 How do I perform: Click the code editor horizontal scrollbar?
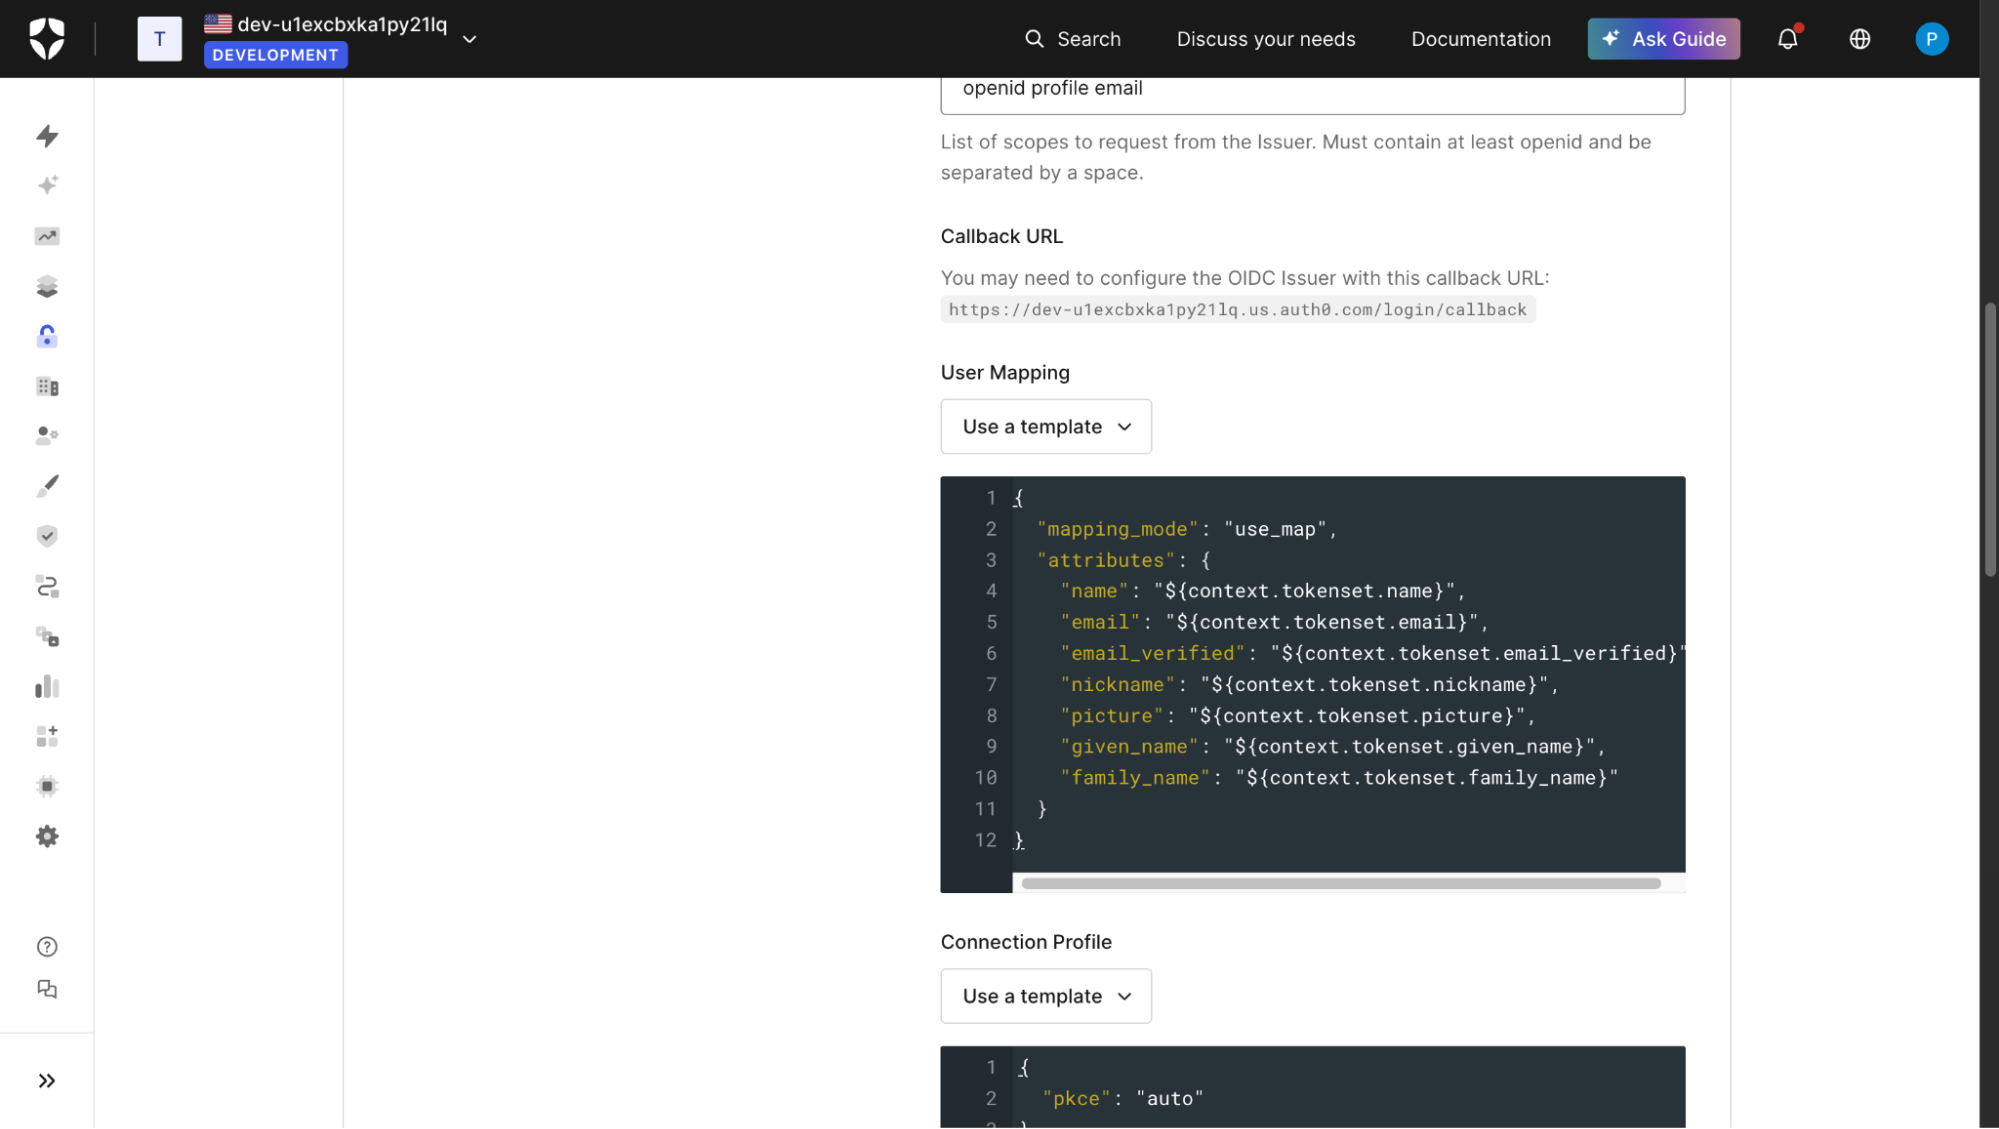click(1340, 884)
